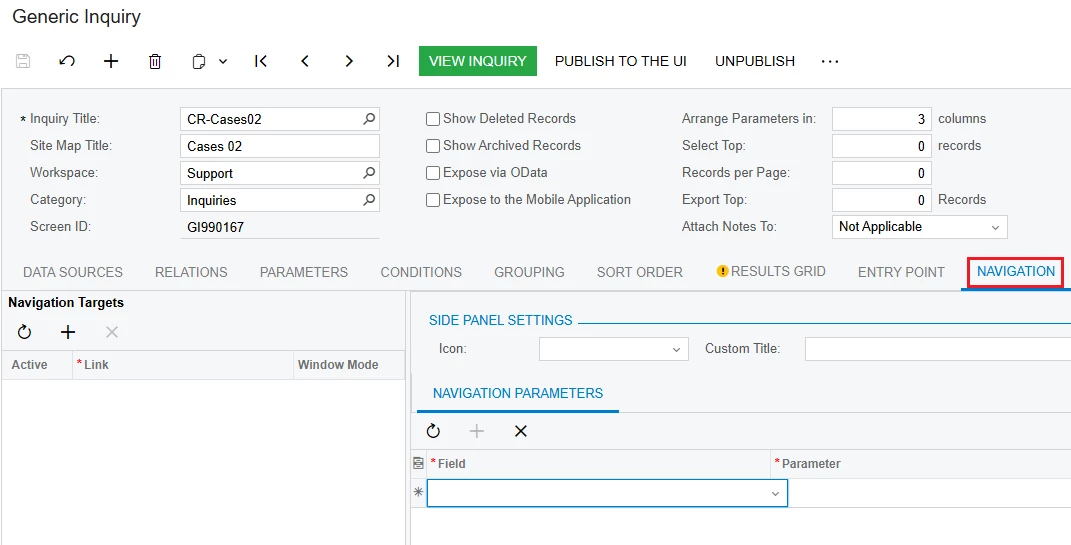Open Workspace lookup magnifier
Image resolution: width=1071 pixels, height=545 pixels.
pos(369,173)
